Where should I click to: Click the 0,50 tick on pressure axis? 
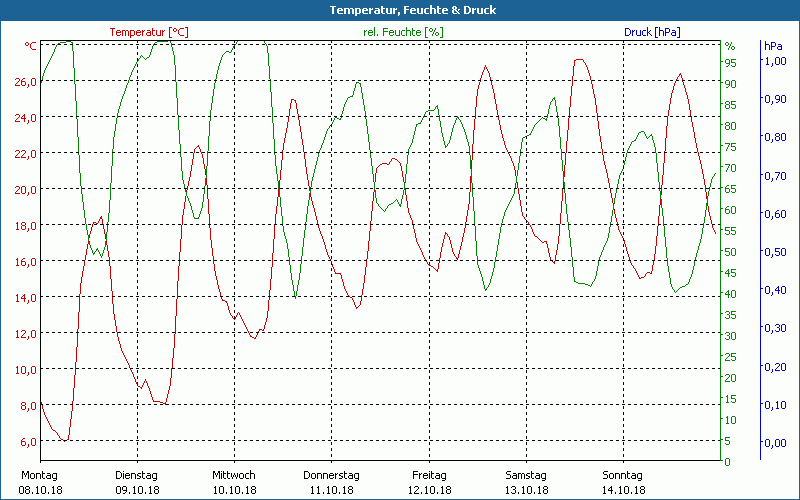point(775,252)
